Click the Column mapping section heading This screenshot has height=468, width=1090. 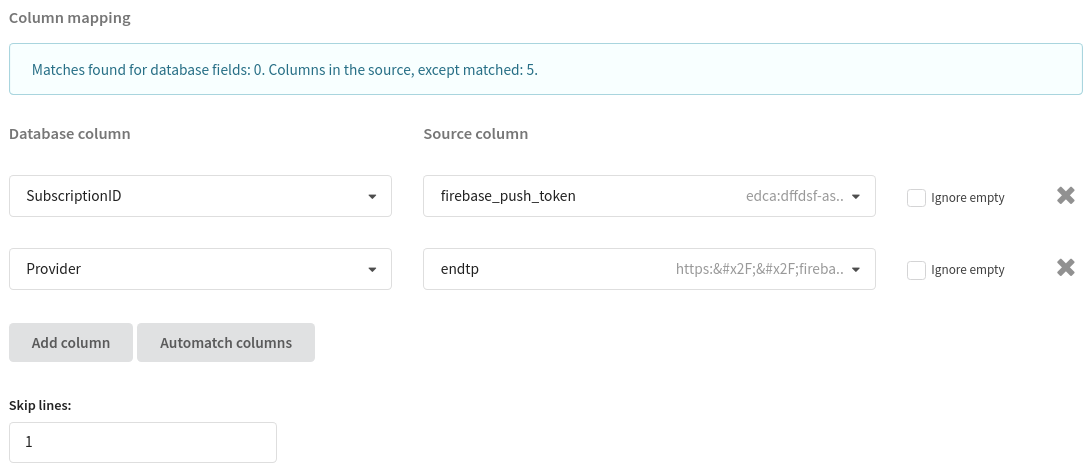pyautogui.click(x=69, y=18)
